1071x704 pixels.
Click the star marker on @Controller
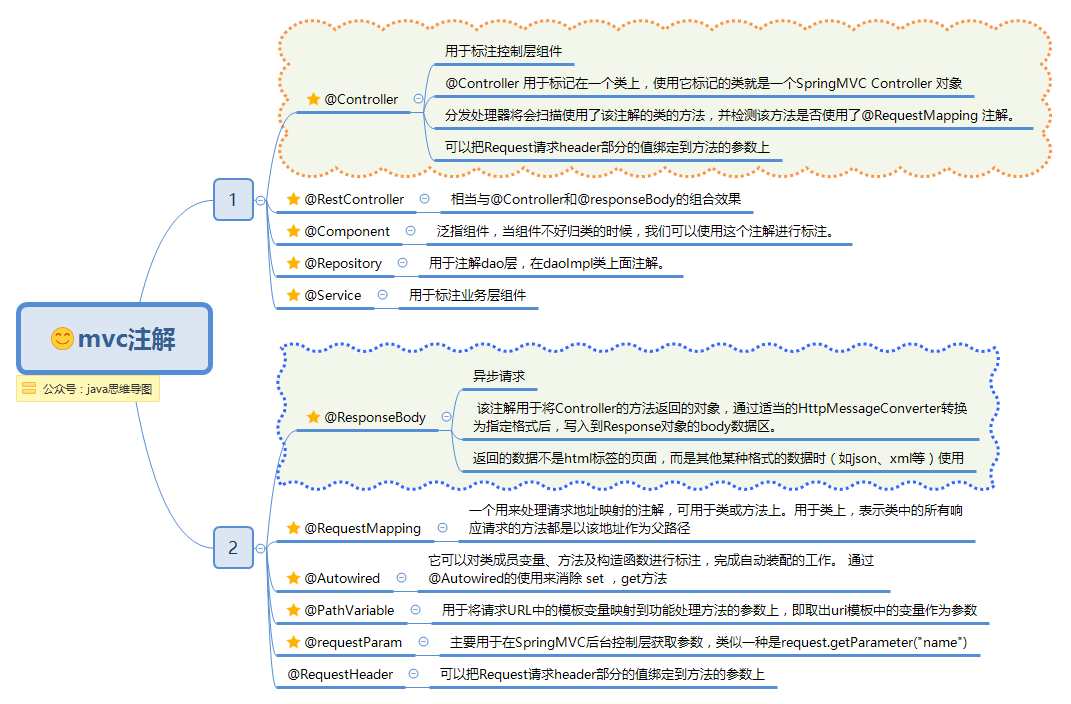[314, 99]
